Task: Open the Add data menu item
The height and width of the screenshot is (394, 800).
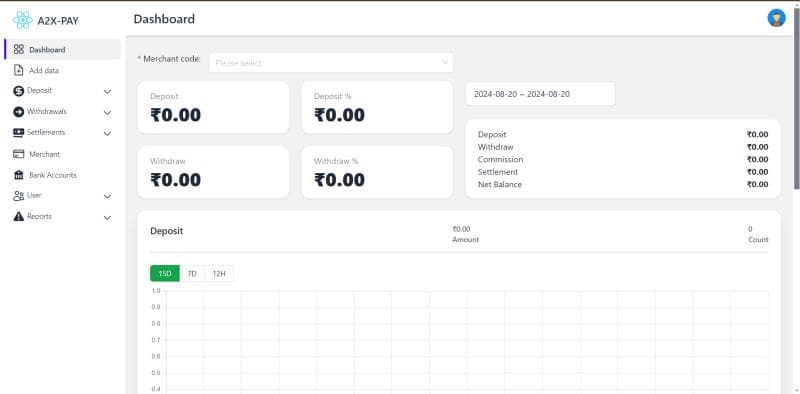Action: click(x=63, y=70)
